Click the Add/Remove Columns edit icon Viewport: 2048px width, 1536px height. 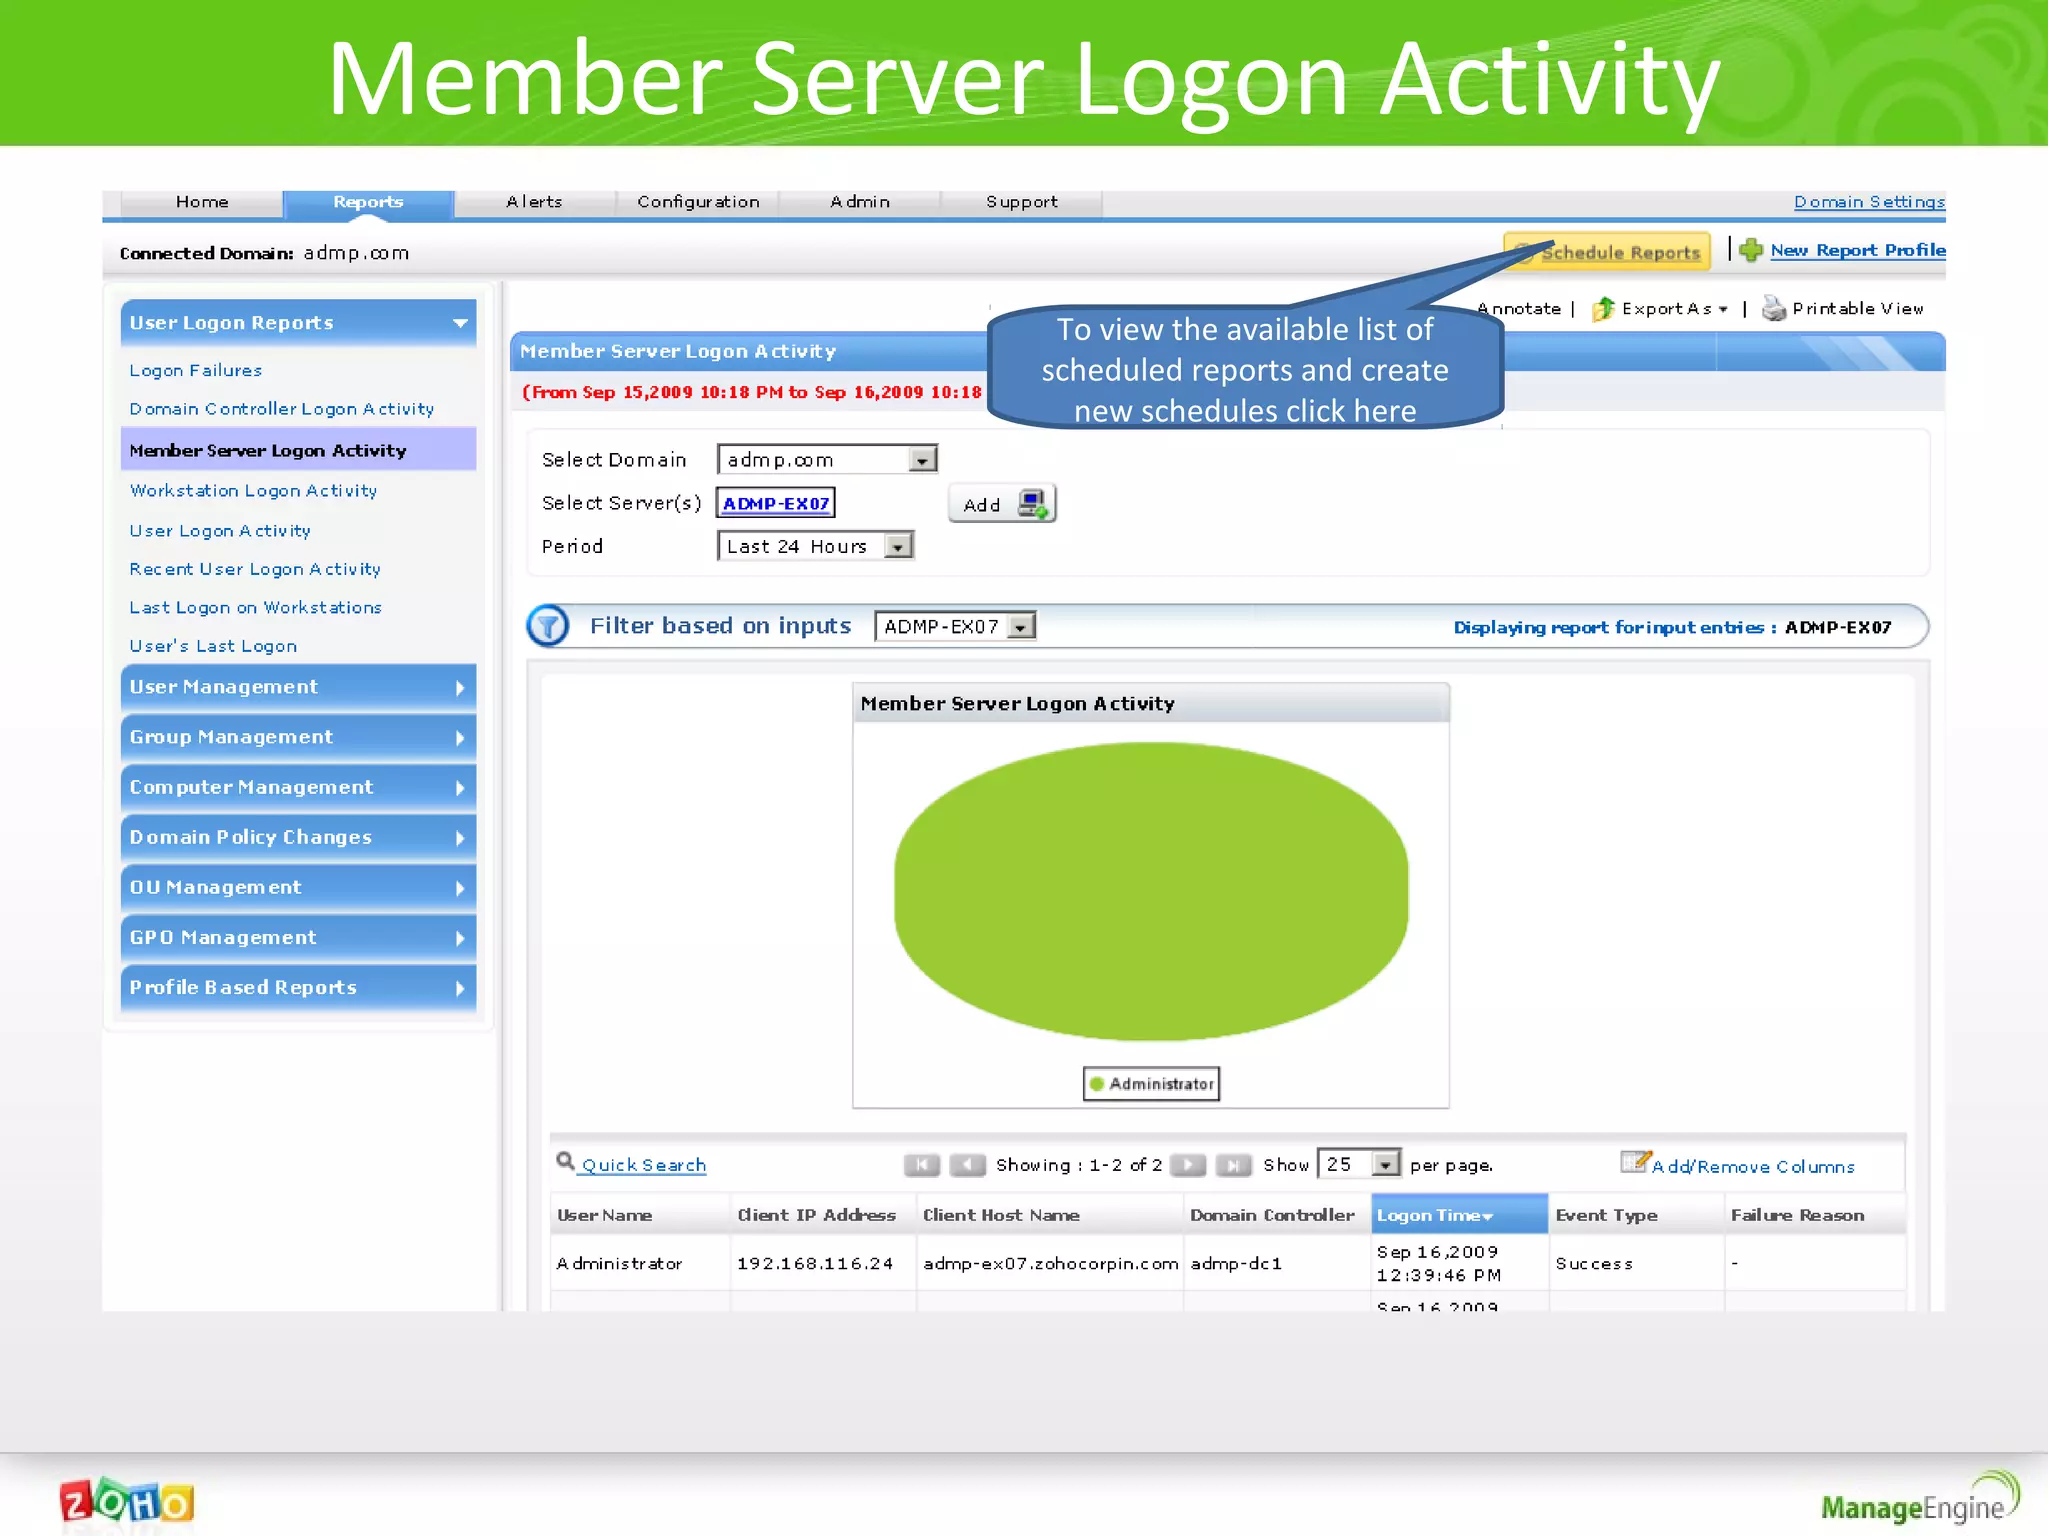(x=1635, y=1161)
